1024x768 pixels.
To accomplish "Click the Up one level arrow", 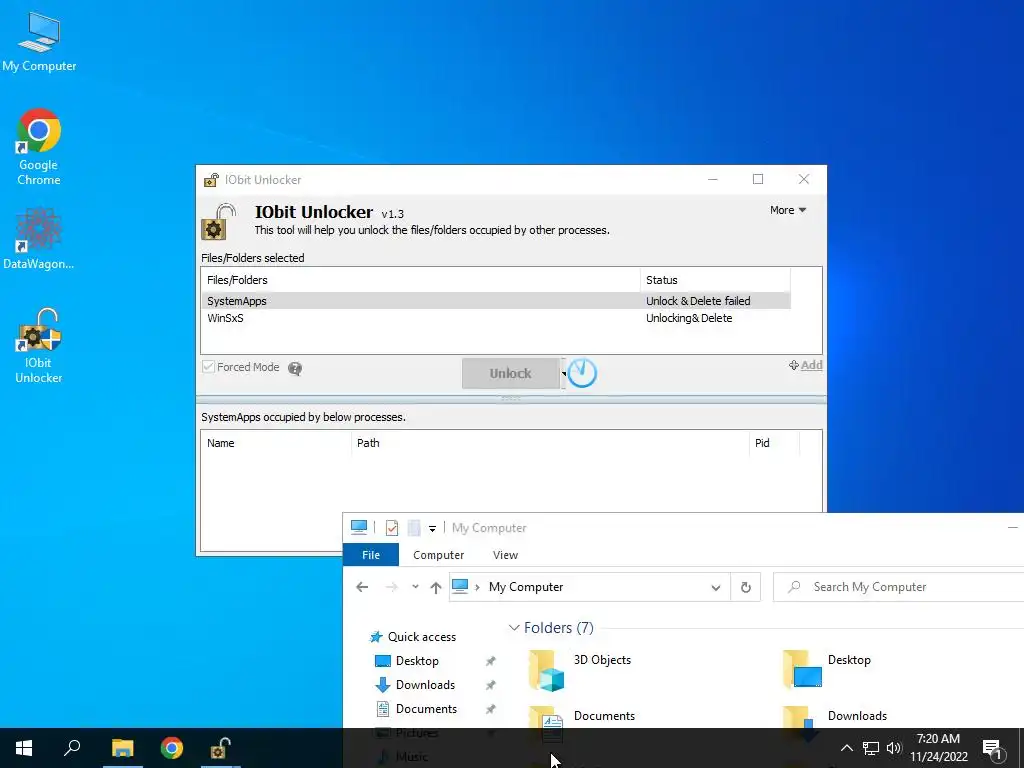I will click(436, 587).
